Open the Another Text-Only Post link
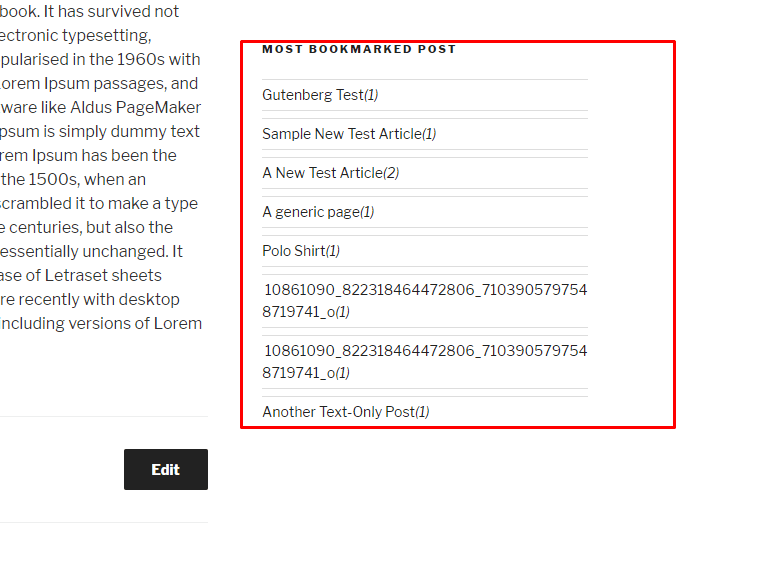 pos(338,412)
